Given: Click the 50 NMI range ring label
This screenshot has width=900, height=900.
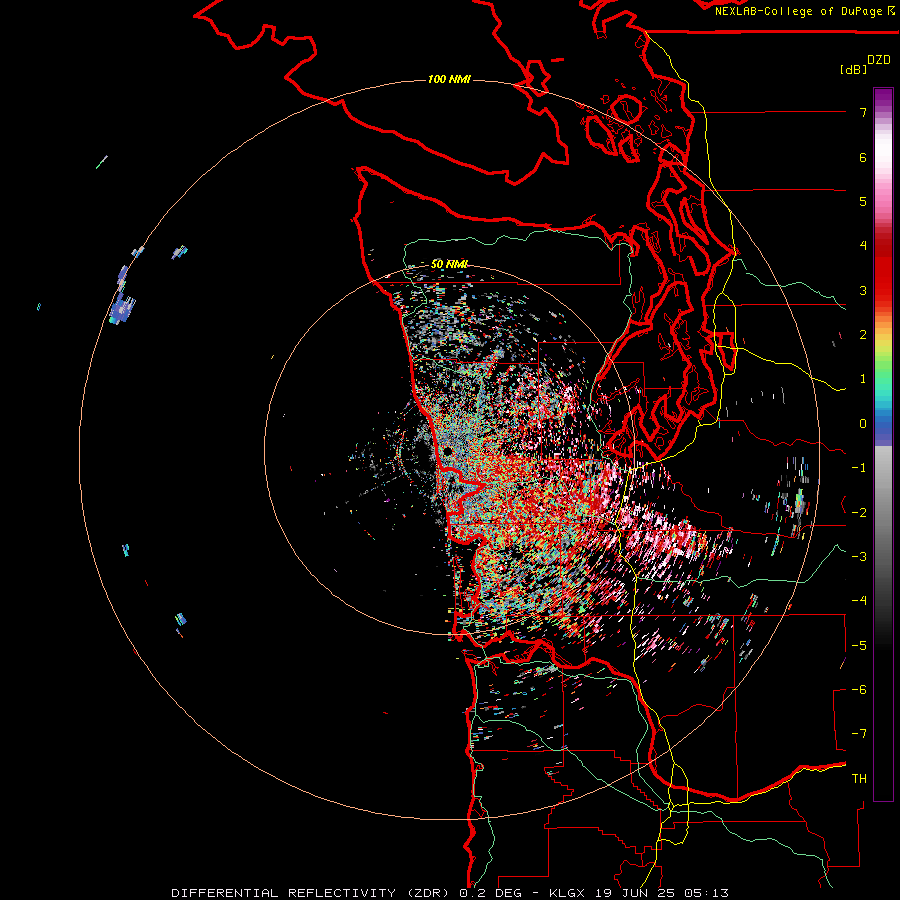Looking at the screenshot, I should pos(449,264).
